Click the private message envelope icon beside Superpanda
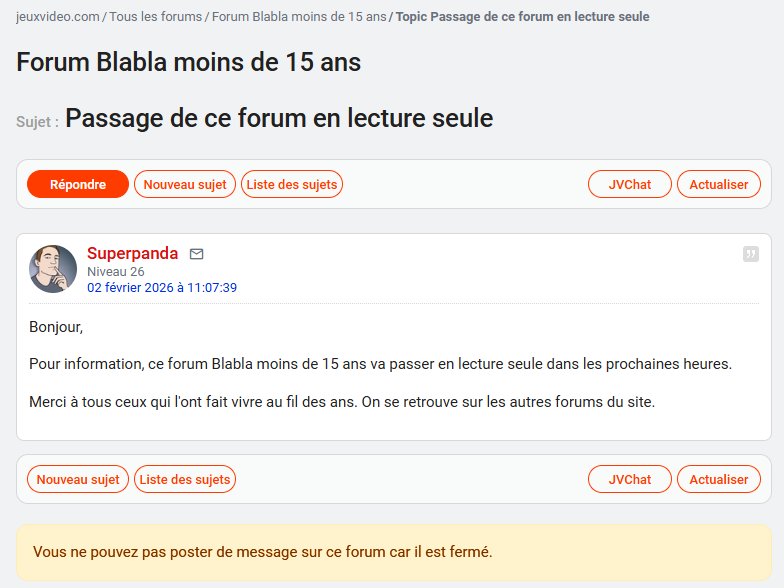784x588 pixels. coord(197,254)
